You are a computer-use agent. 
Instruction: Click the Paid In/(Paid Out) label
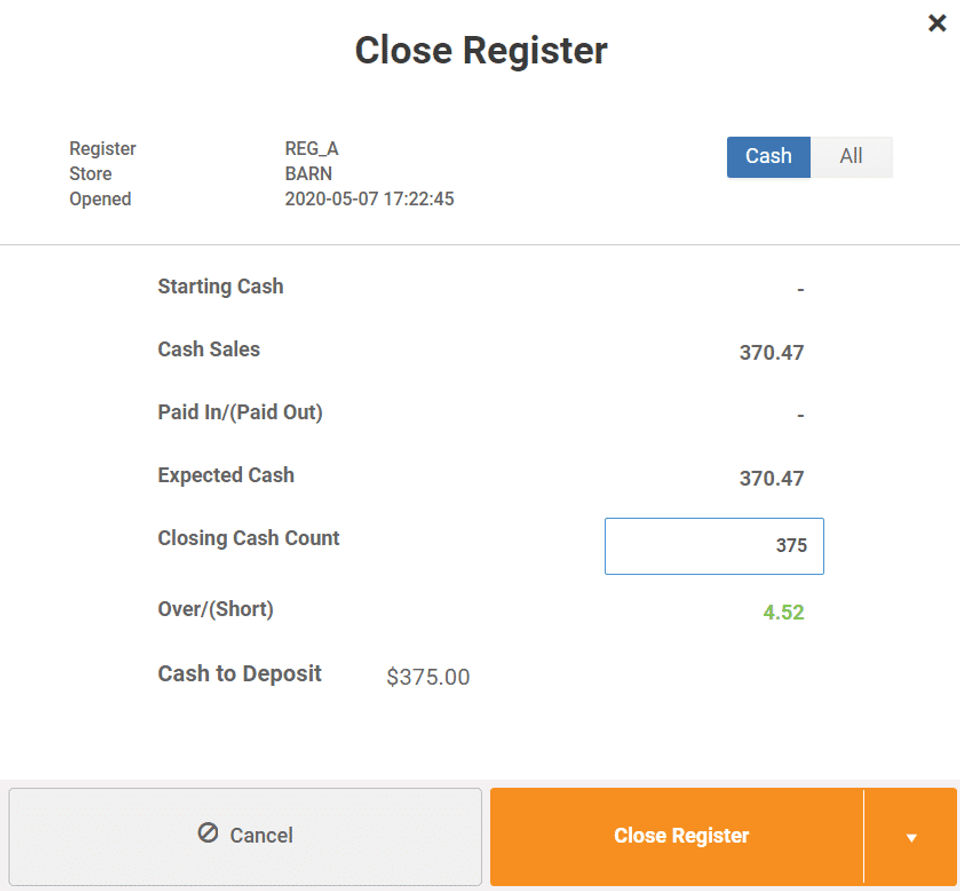pos(240,412)
